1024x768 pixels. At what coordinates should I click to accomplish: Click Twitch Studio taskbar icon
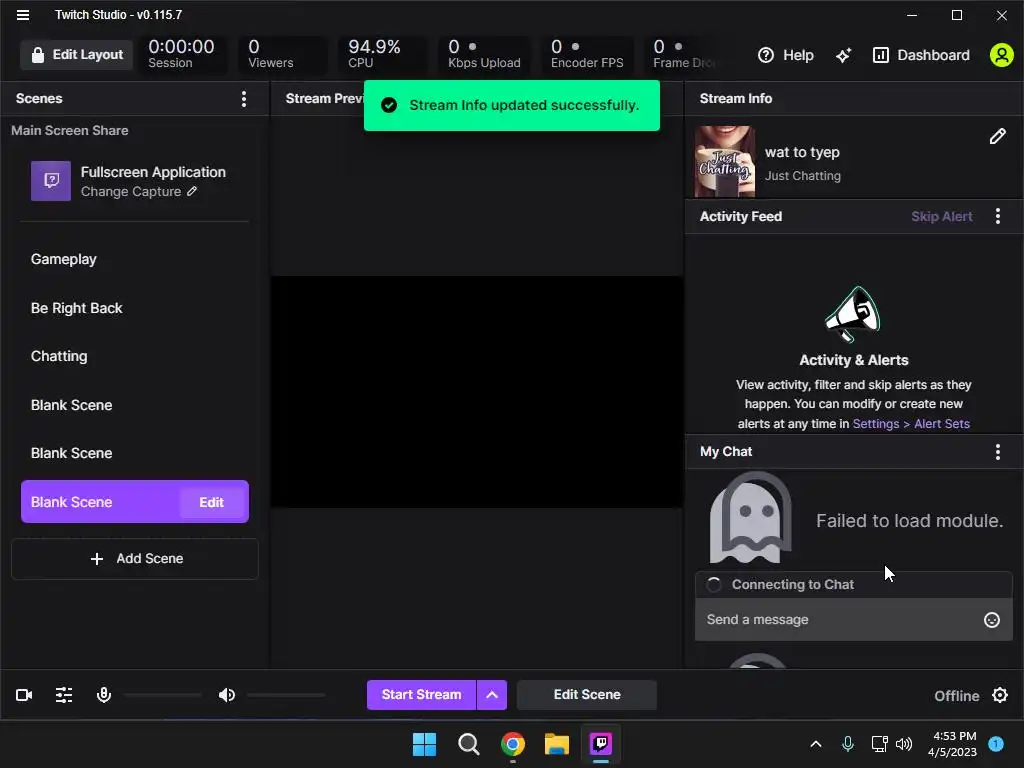click(601, 744)
